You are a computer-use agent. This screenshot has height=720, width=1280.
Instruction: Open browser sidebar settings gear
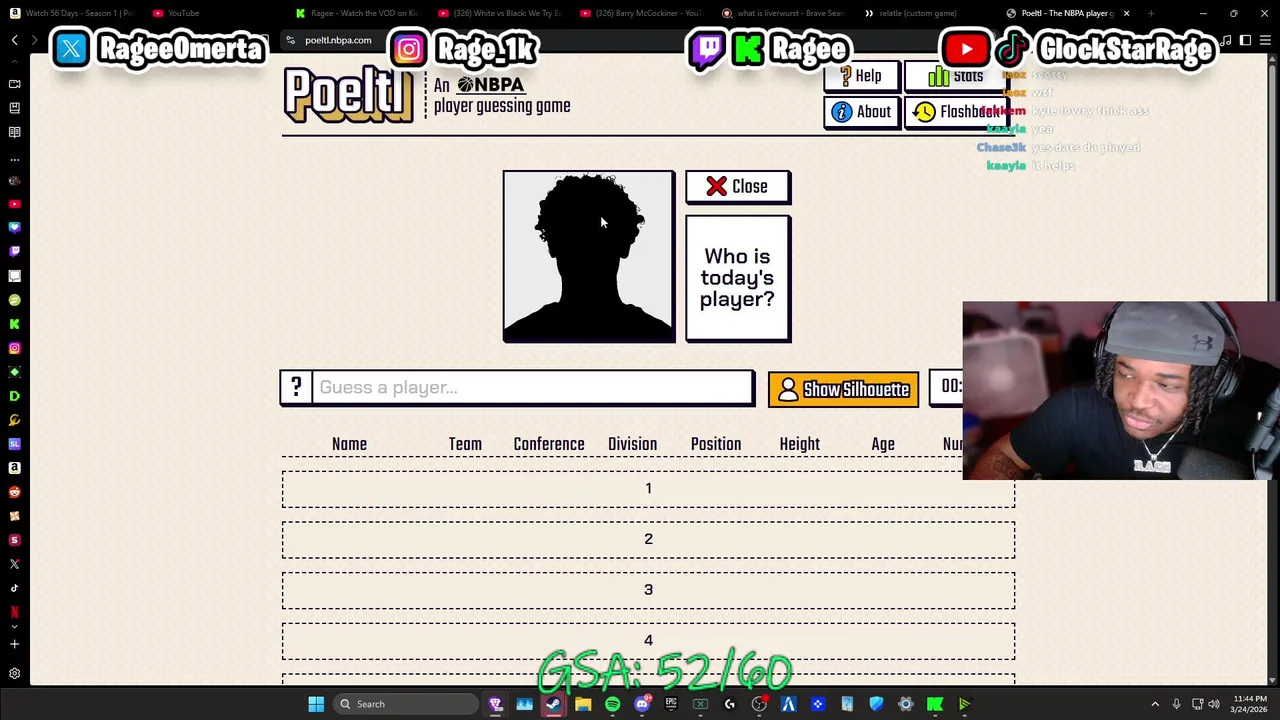coord(14,674)
